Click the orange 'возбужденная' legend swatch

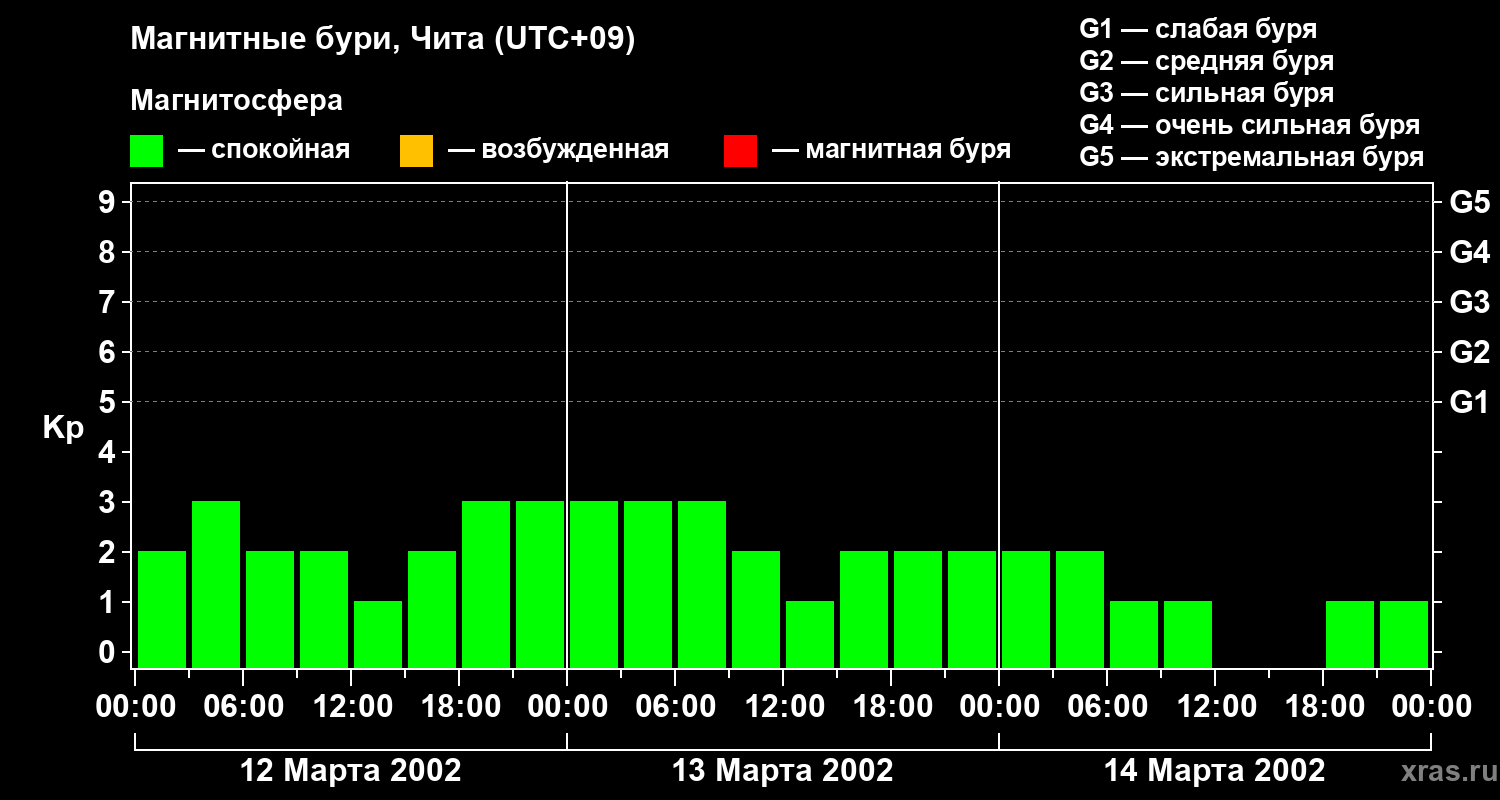tap(416, 151)
